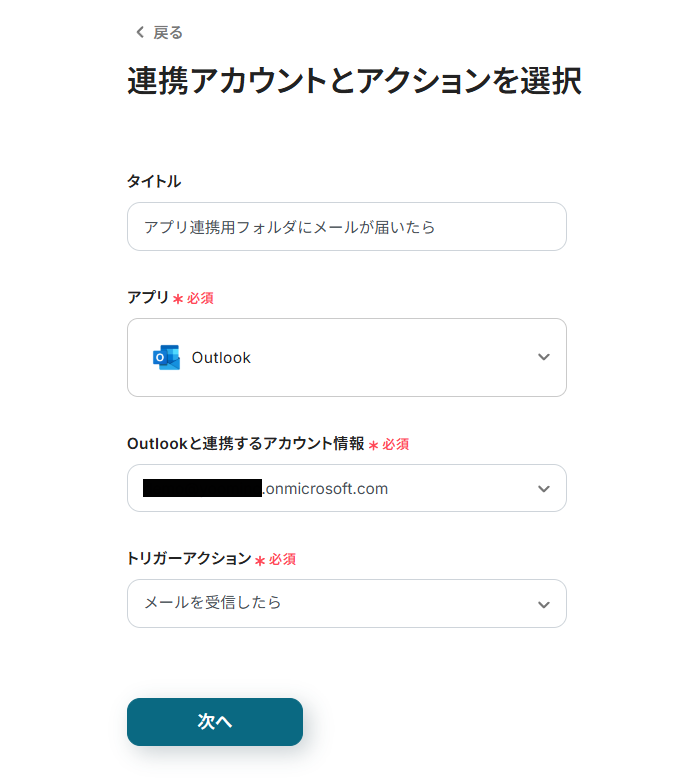Screen dimensions: 686x783
Task: Click the blacked-out account name bar
Action: 202,489
